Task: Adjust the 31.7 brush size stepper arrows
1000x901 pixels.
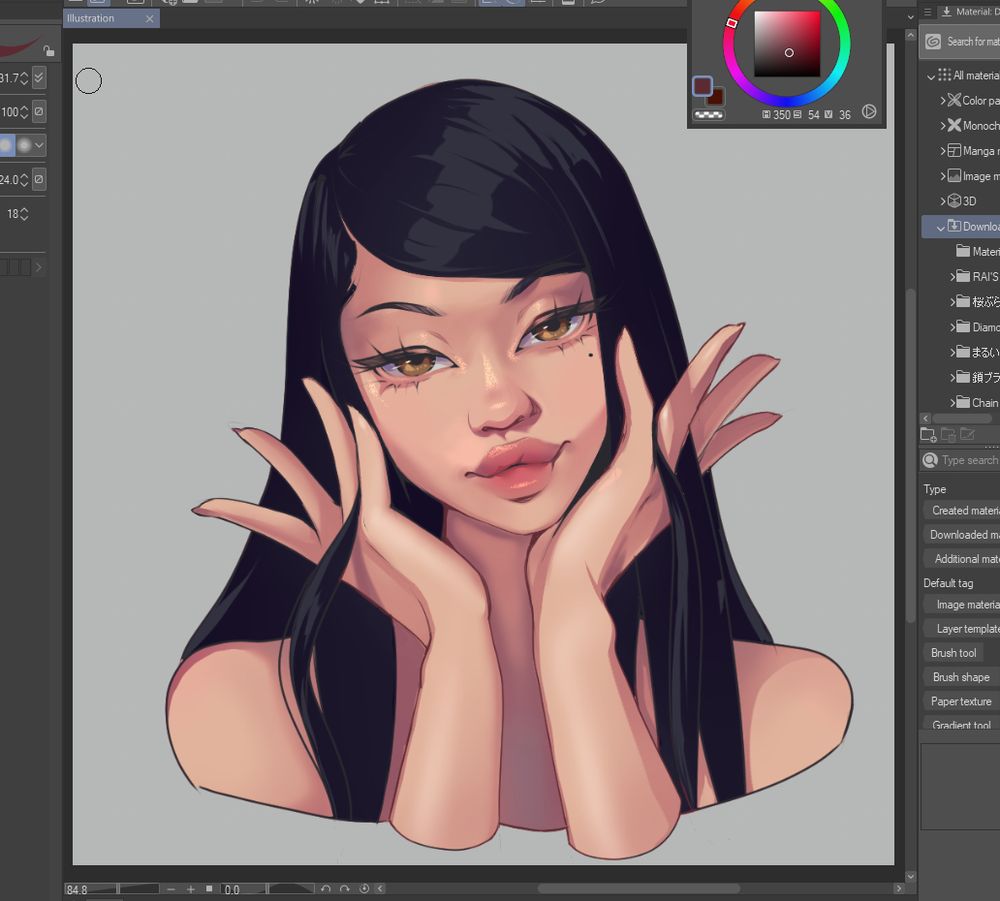Action: [24, 78]
